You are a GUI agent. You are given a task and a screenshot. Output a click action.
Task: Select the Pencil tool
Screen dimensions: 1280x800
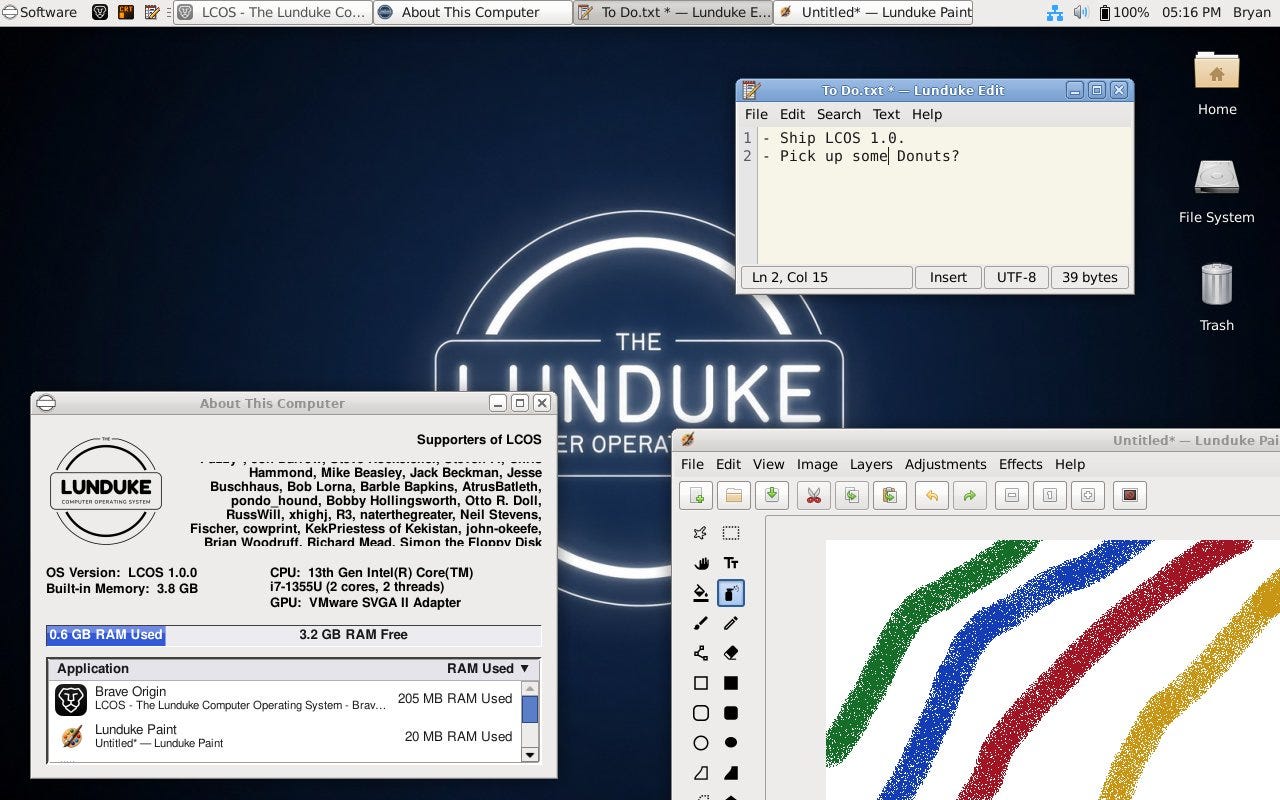tap(731, 623)
